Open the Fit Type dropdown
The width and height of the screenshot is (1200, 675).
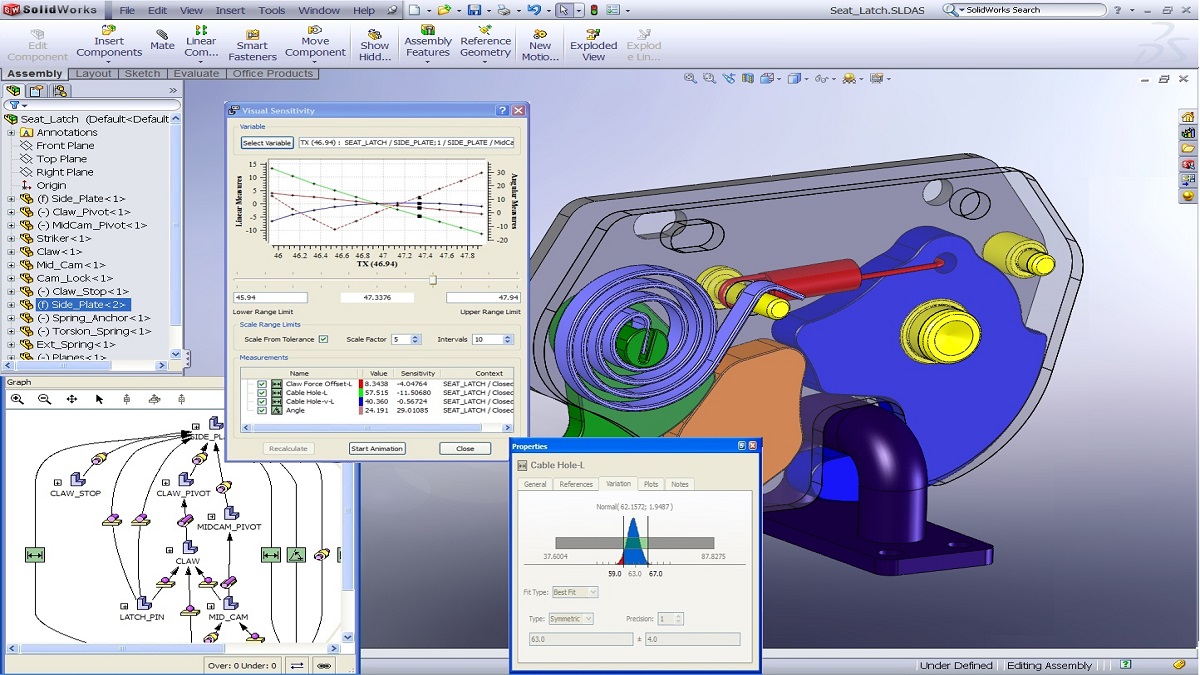coord(593,592)
